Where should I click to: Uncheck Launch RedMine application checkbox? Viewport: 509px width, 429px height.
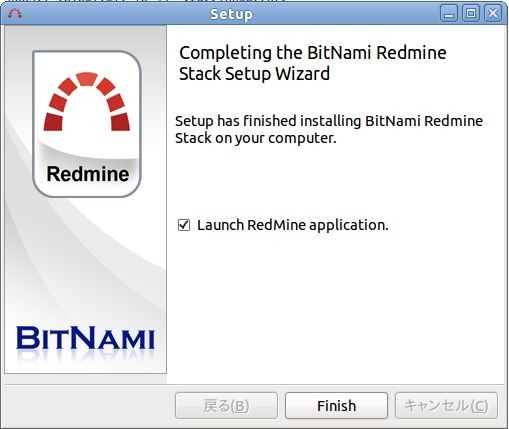[184, 225]
